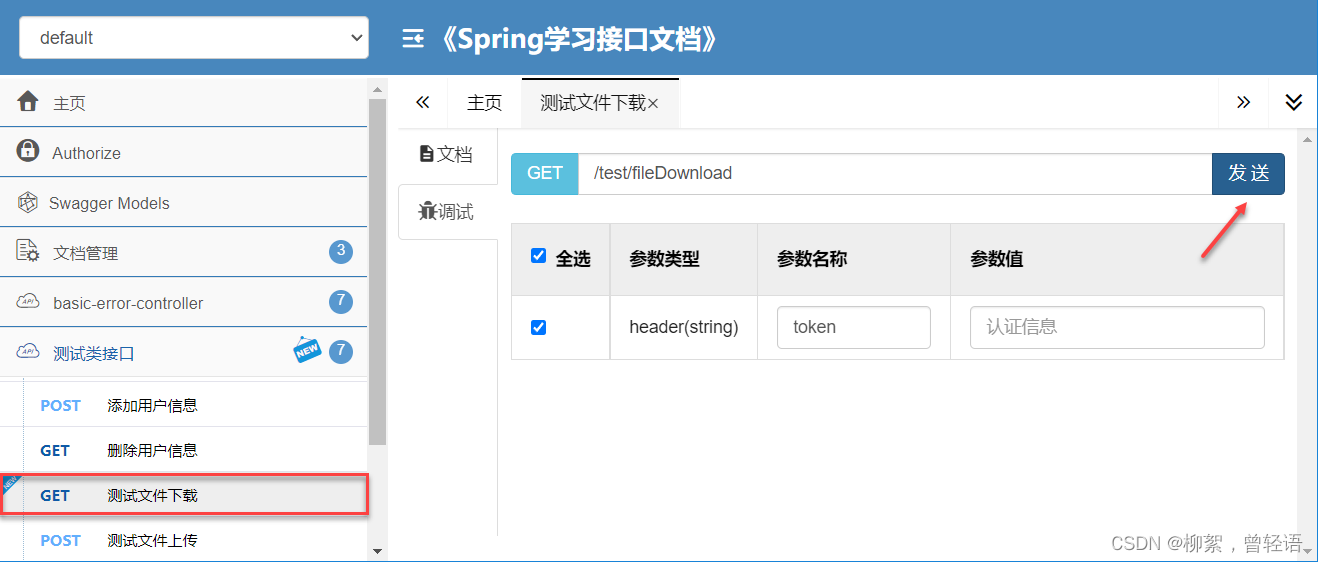Screen dimensions: 1318x562
Task: Click the 认证信息 parameter value field
Action: click(x=1117, y=327)
